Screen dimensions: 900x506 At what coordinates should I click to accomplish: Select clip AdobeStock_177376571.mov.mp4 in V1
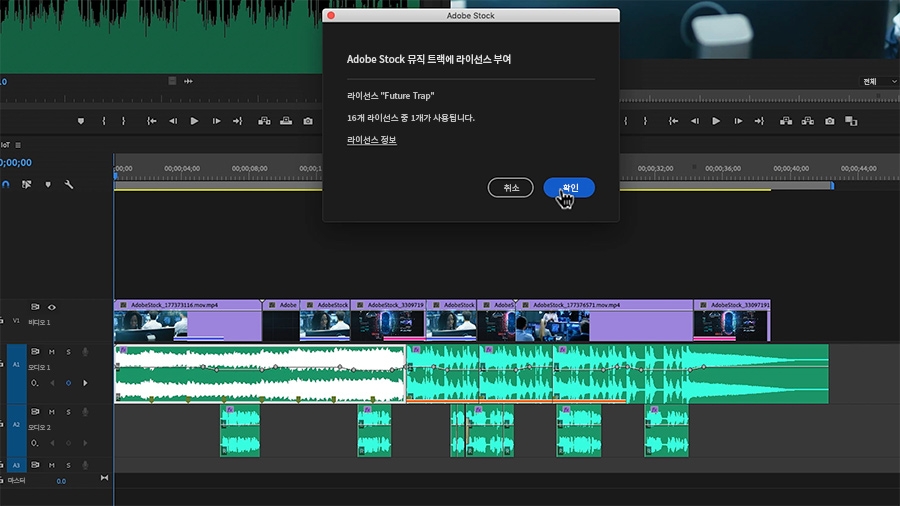pyautogui.click(x=604, y=321)
